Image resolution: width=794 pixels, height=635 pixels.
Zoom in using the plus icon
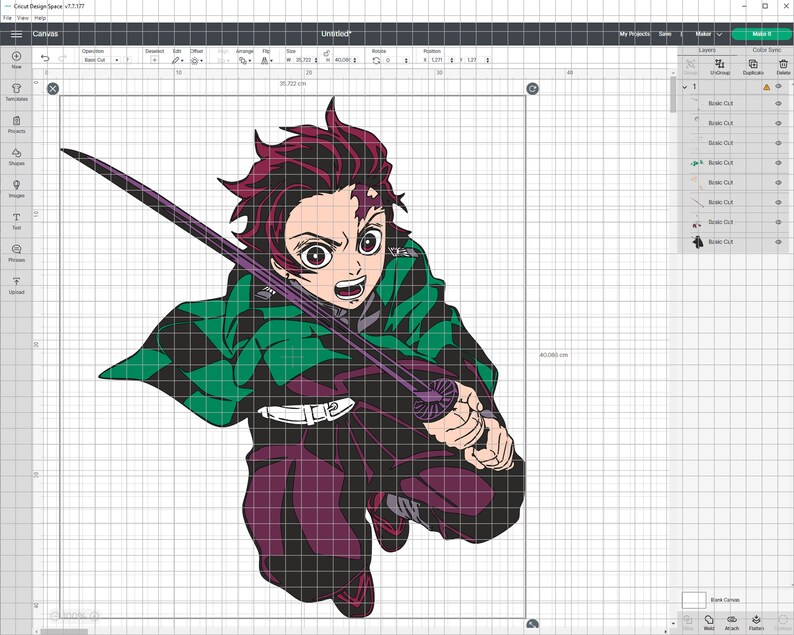[94, 616]
